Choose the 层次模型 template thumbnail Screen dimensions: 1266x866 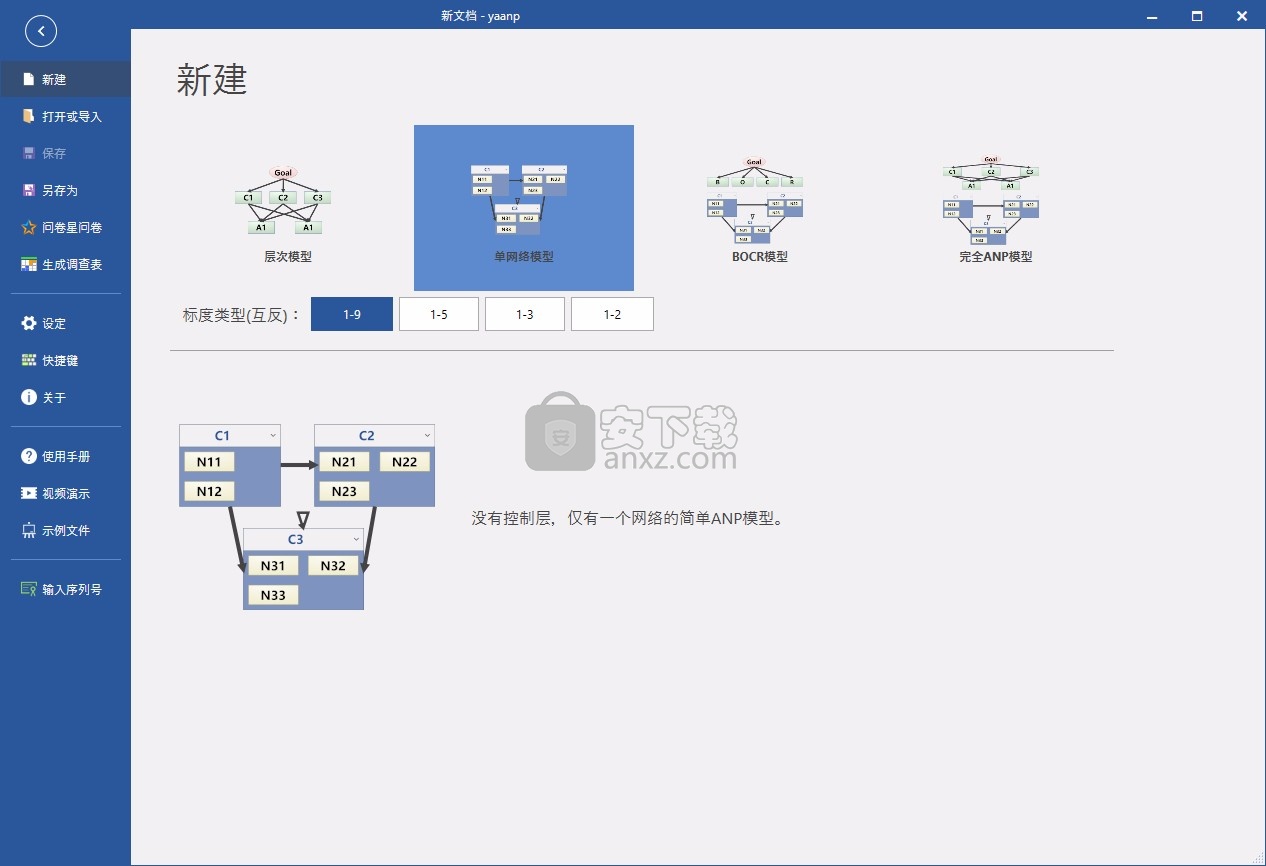pyautogui.click(x=287, y=208)
